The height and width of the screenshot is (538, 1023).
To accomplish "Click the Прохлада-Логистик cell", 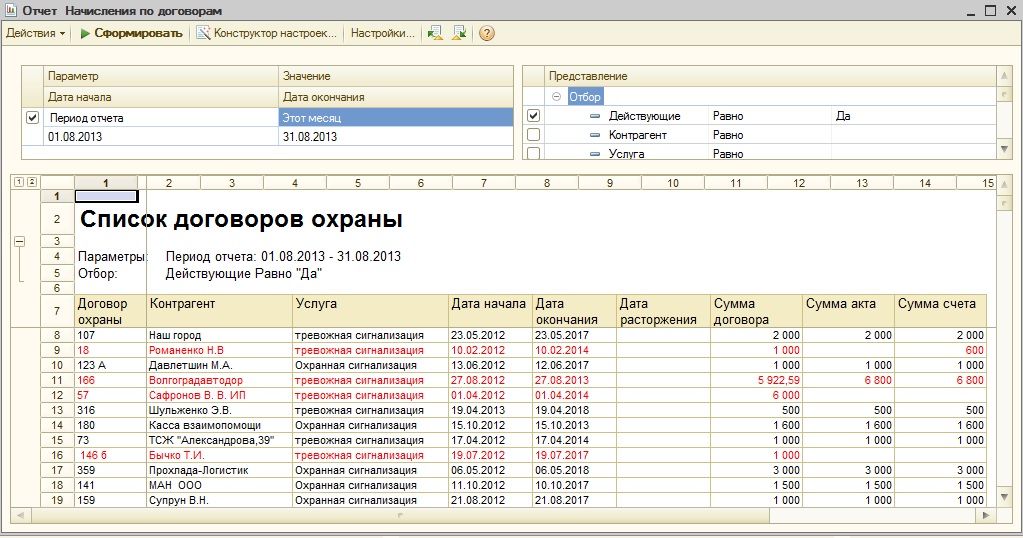I will 219,470.
